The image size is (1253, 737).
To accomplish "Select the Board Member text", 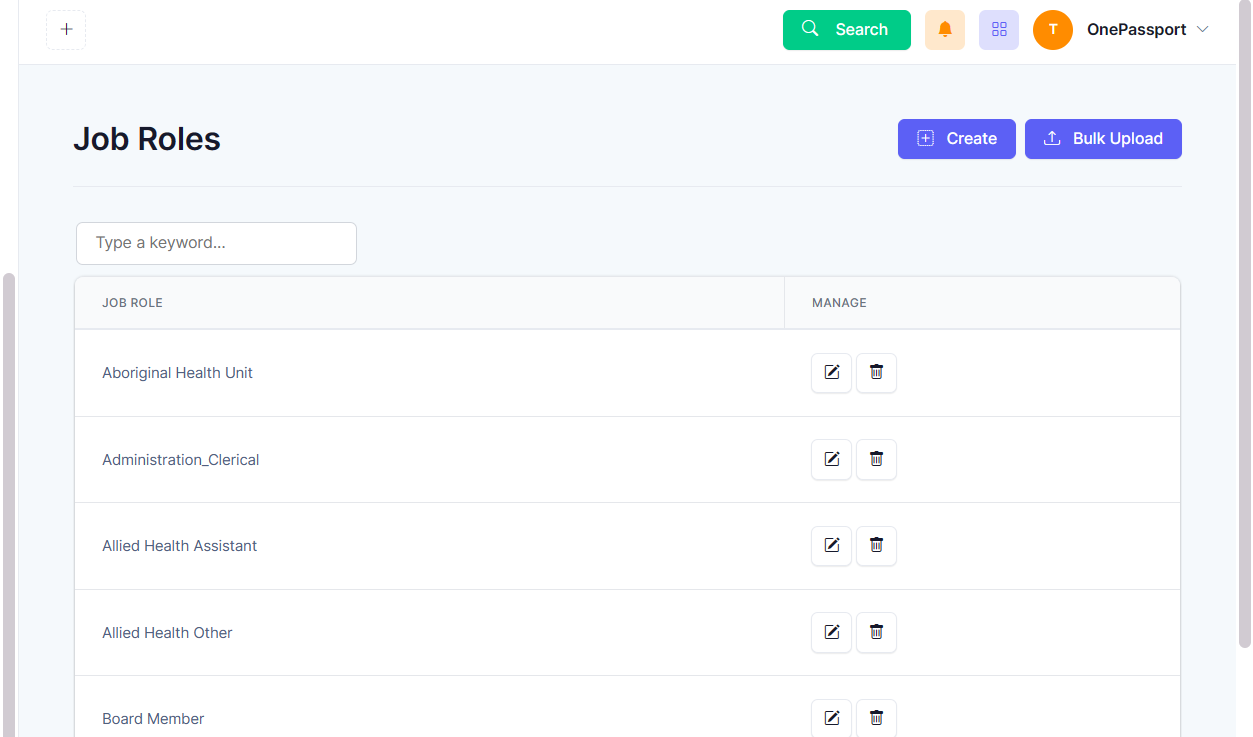I will pyautogui.click(x=153, y=719).
